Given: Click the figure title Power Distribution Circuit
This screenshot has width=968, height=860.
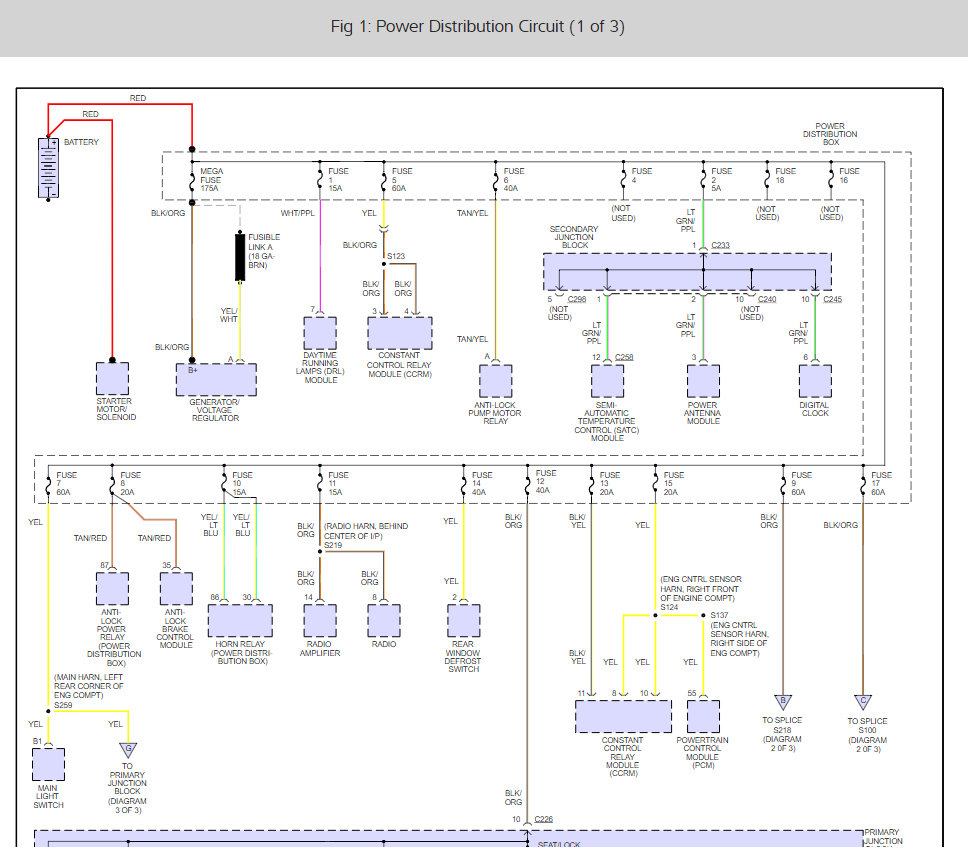Looking at the screenshot, I should point(478,27).
